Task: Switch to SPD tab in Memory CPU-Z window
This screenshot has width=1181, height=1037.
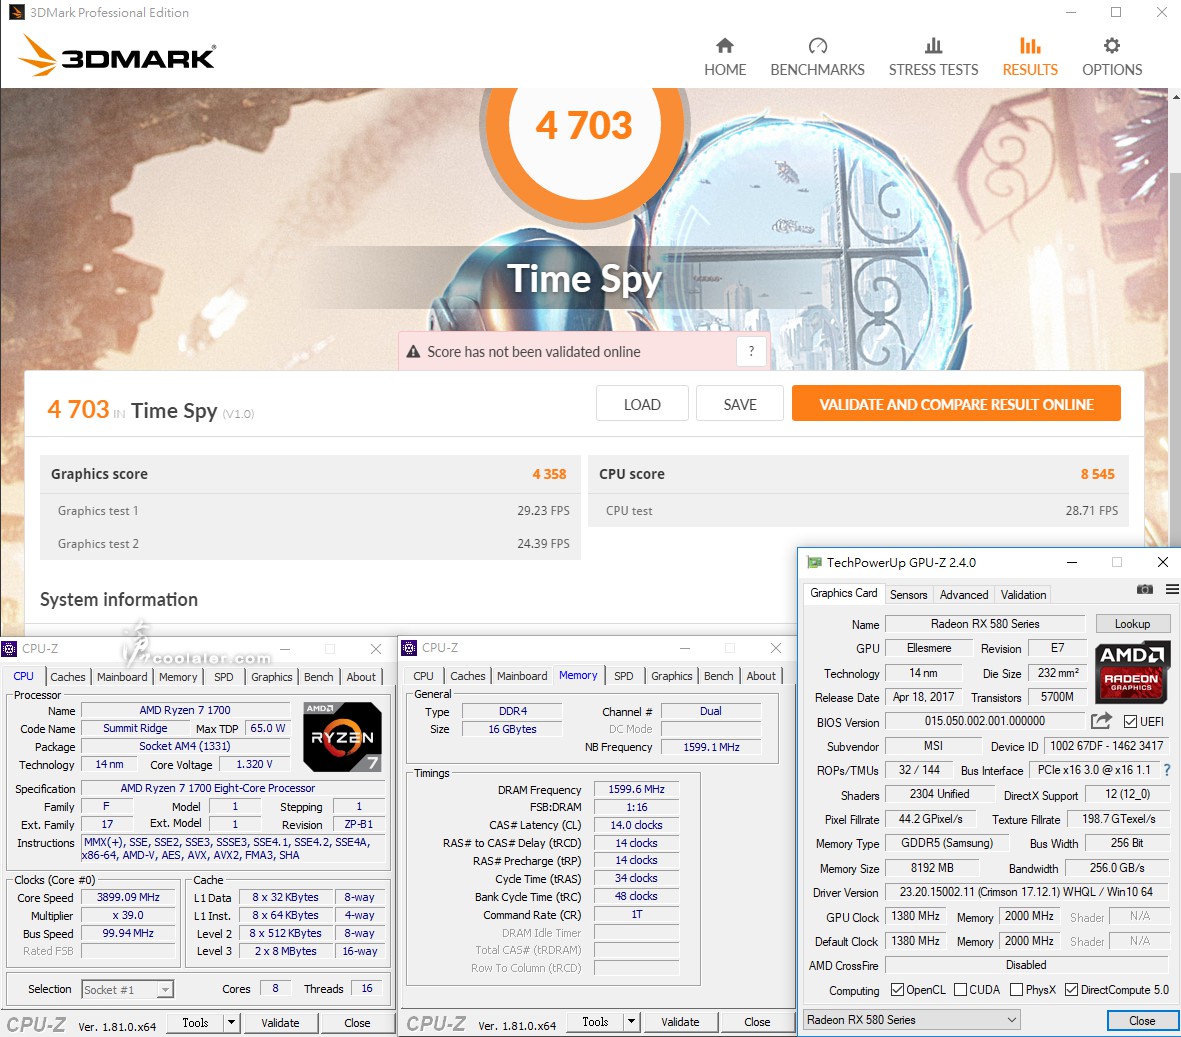Action: 624,676
